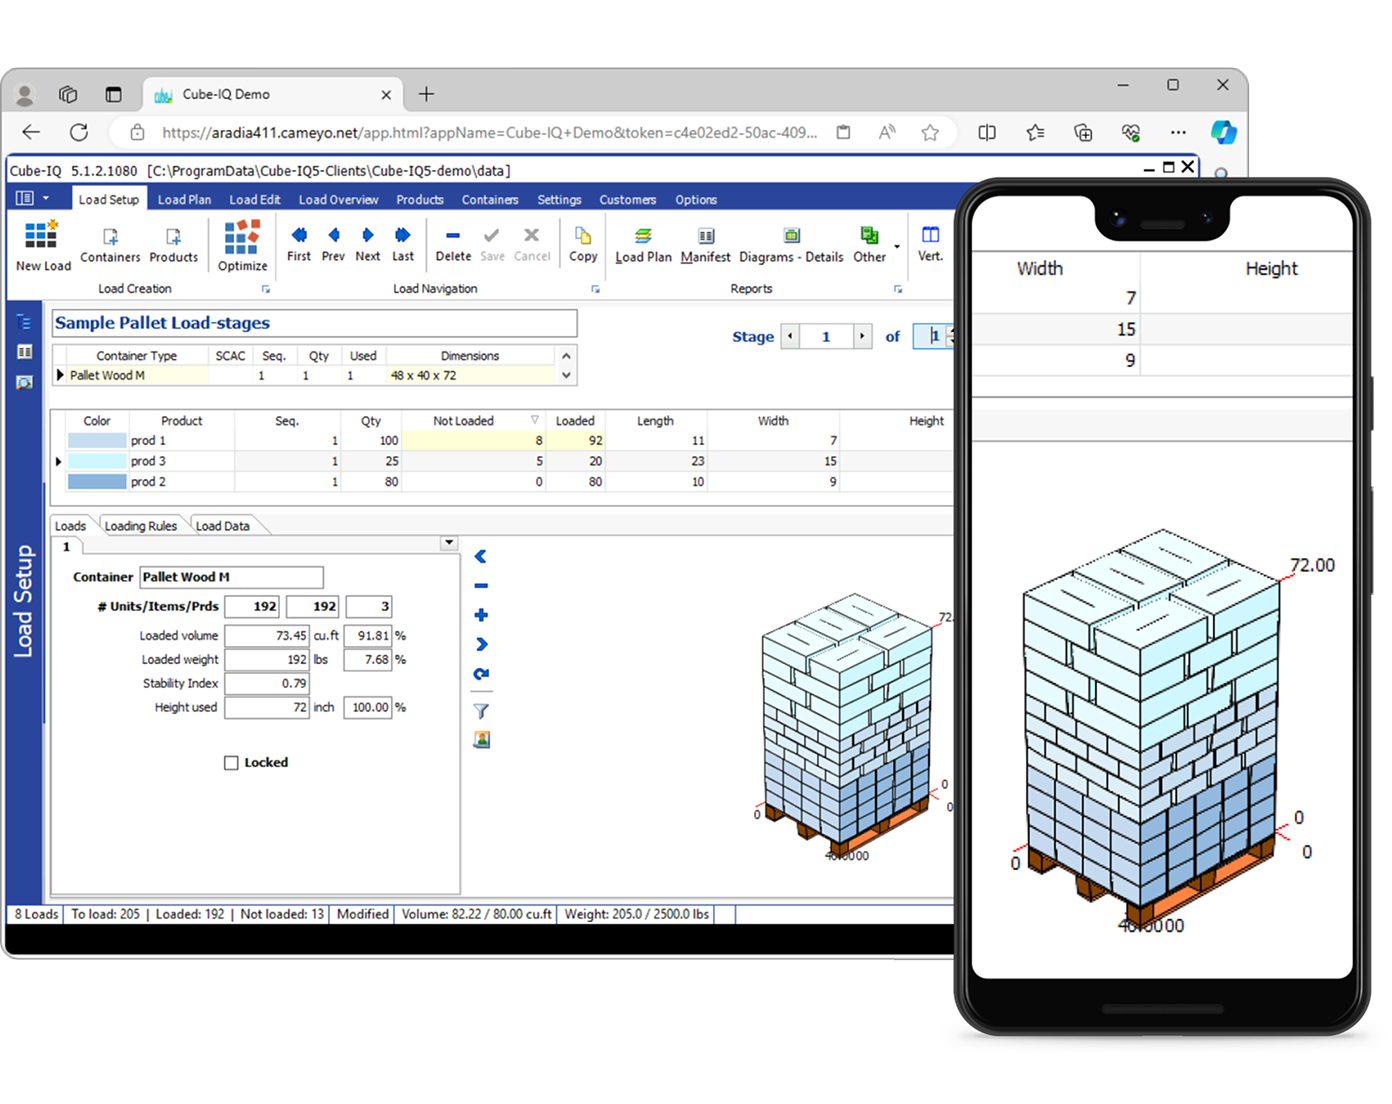Open the Not Loaded column filter
This screenshot has height=1104, width=1392.
point(535,420)
